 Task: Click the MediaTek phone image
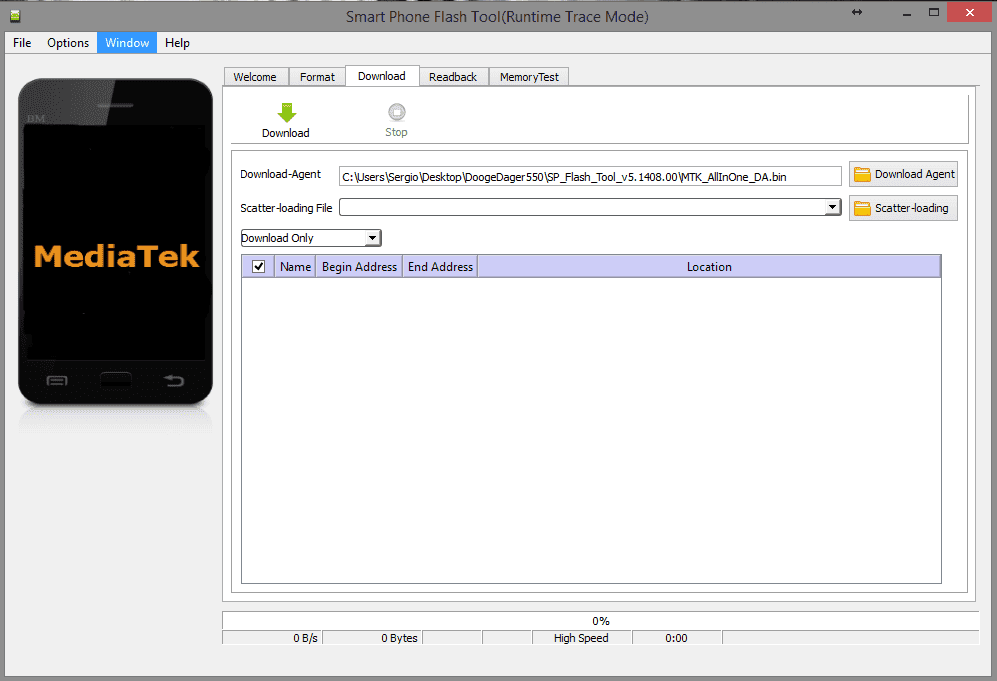[116, 242]
